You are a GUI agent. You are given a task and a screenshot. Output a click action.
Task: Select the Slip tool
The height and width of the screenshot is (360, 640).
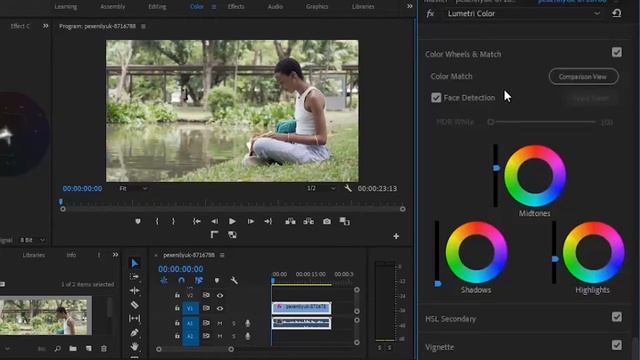[134, 318]
